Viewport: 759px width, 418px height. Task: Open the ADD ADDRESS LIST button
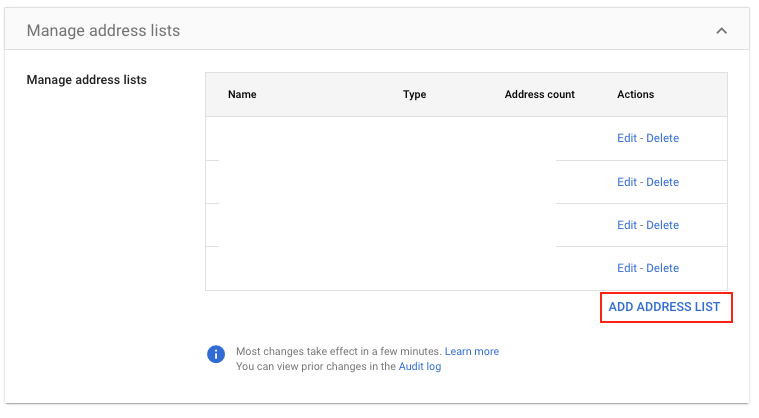pos(664,307)
